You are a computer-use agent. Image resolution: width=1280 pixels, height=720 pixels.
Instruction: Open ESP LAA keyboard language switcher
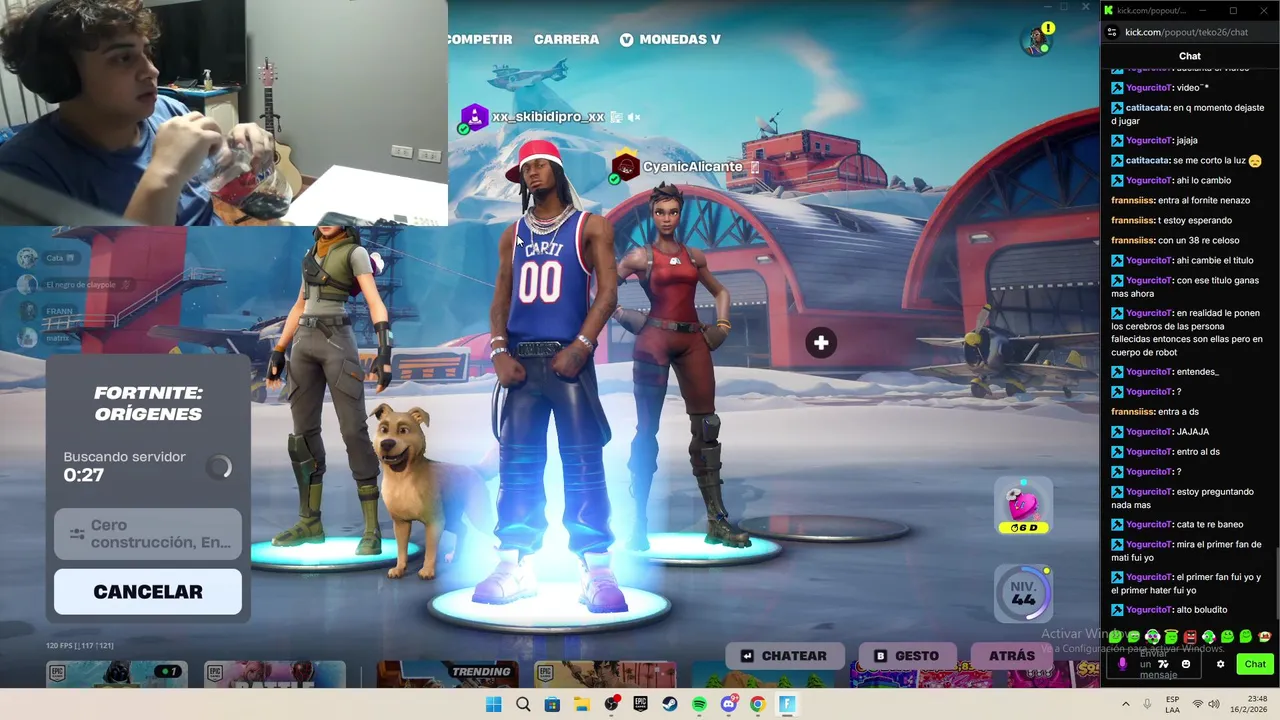coord(1172,705)
